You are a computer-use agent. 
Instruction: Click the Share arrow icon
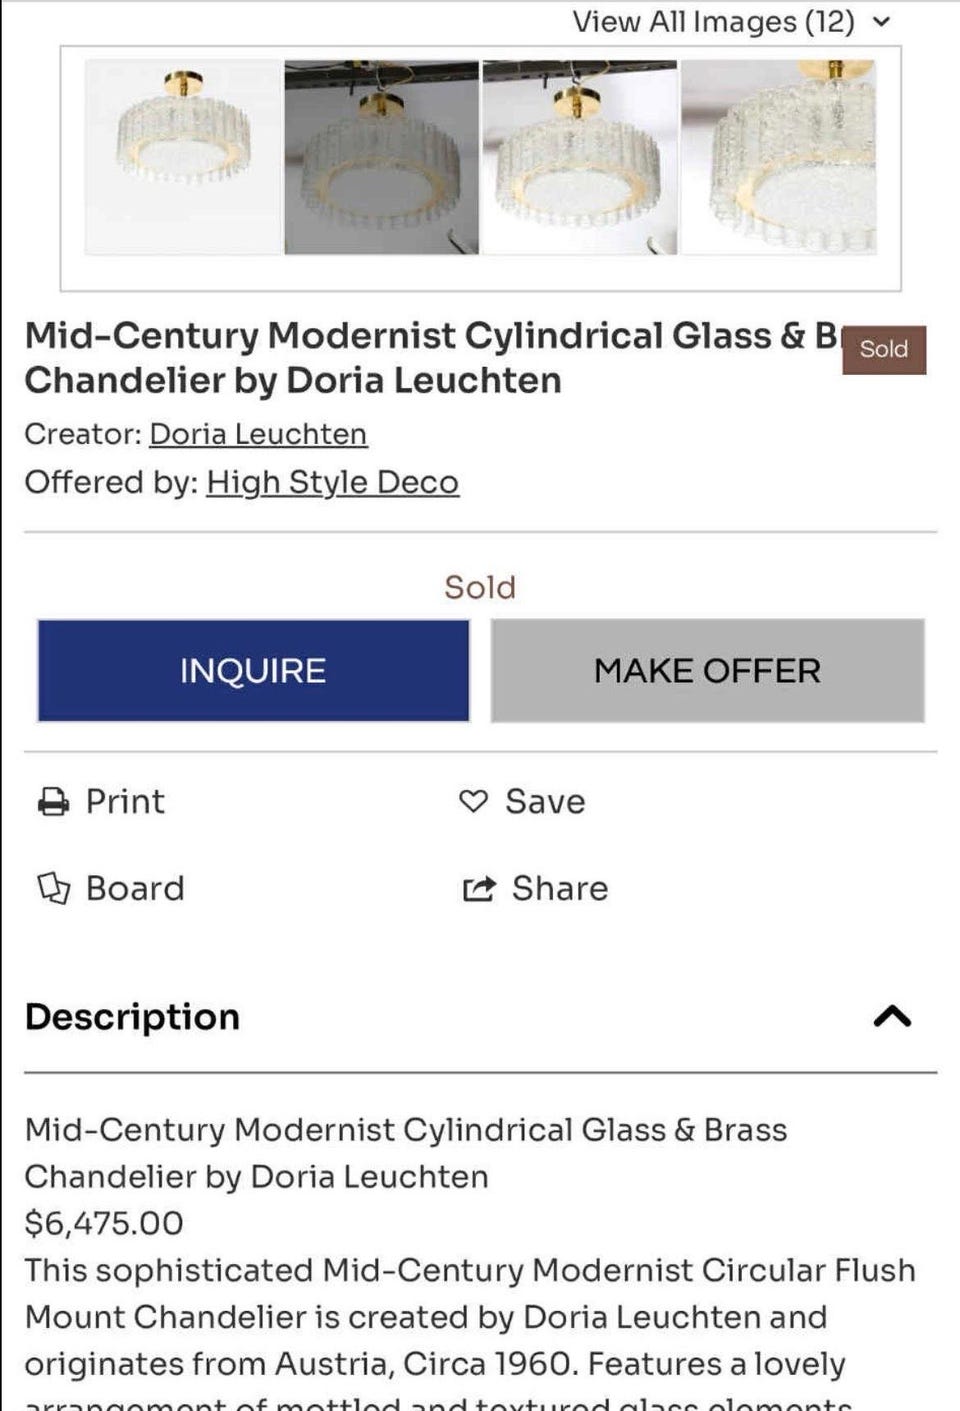coord(479,888)
